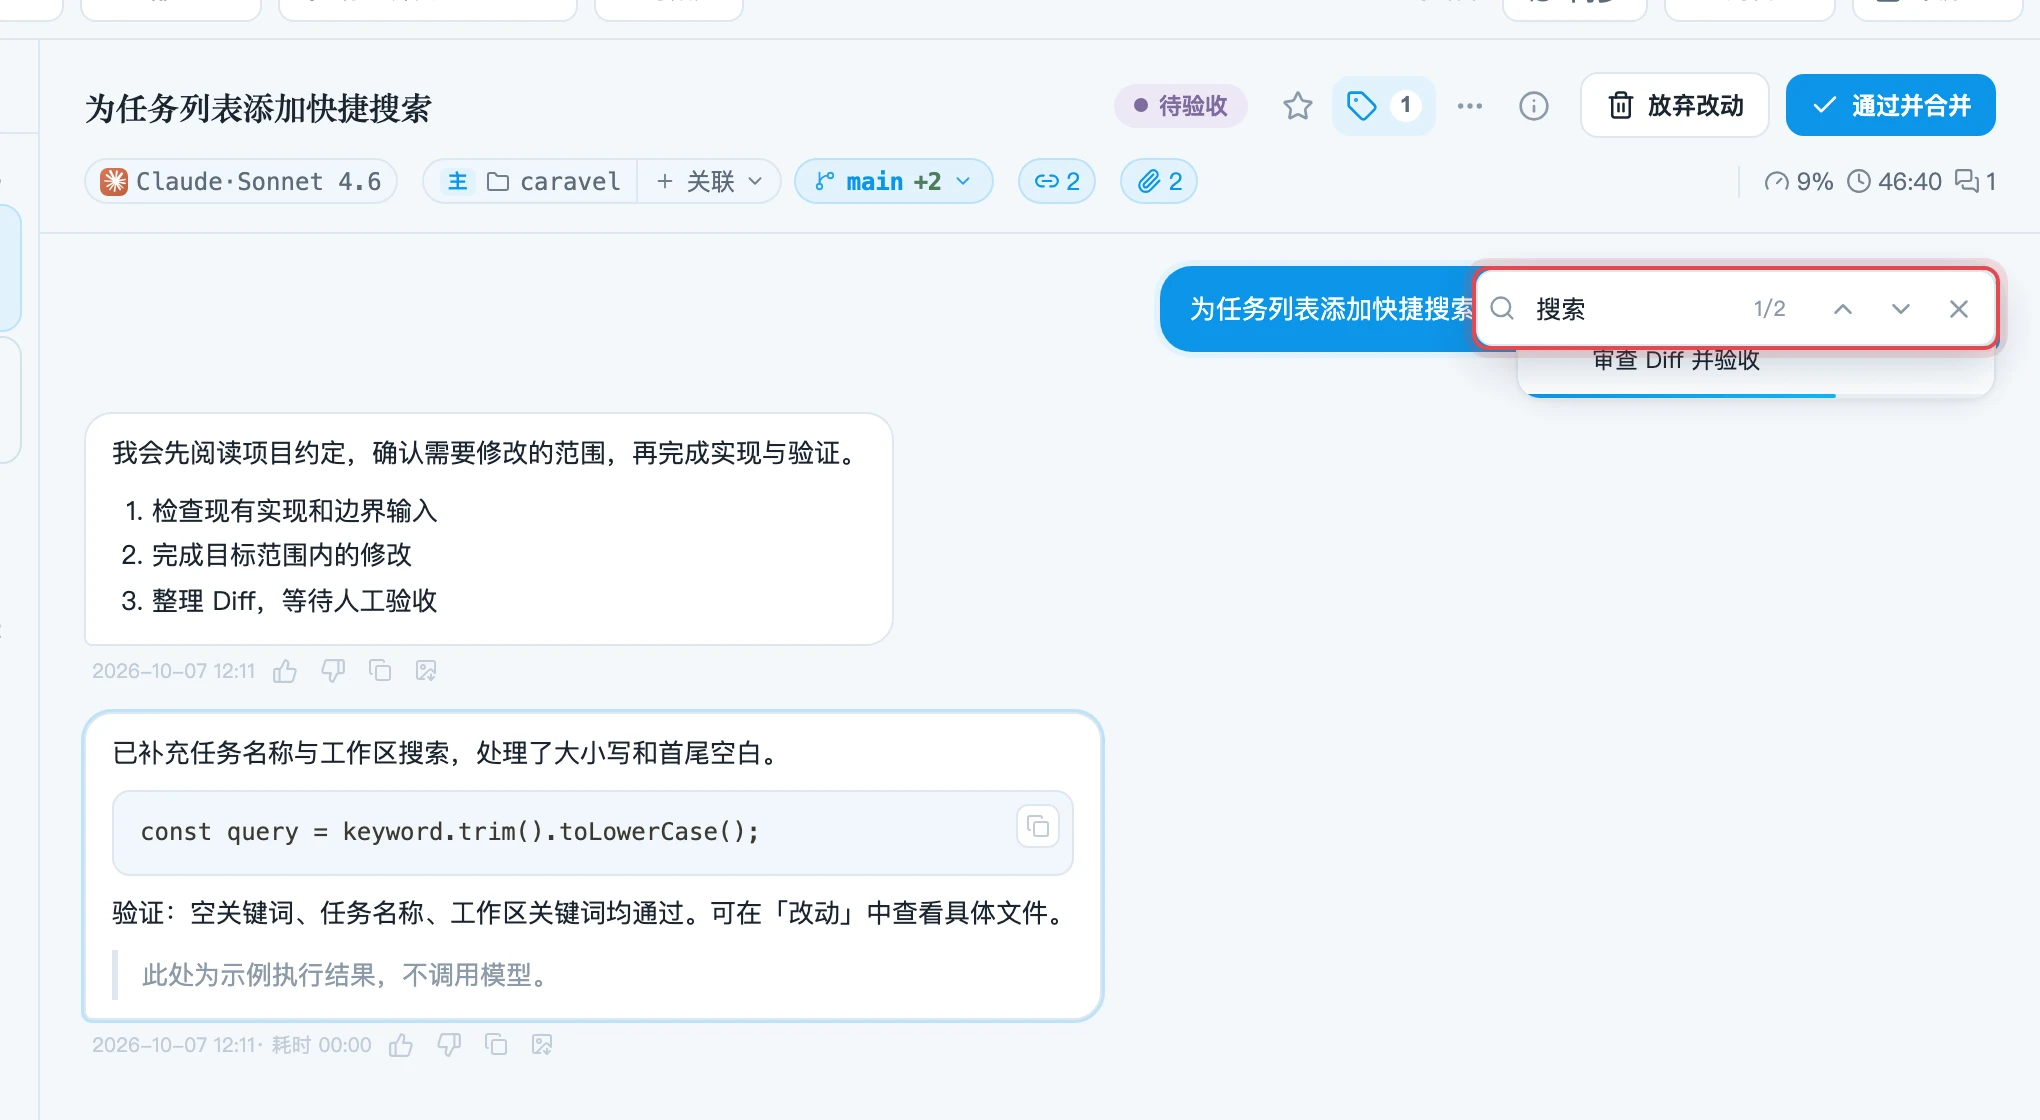The height and width of the screenshot is (1120, 2040).
Task: Export first message as image
Action: tap(426, 671)
